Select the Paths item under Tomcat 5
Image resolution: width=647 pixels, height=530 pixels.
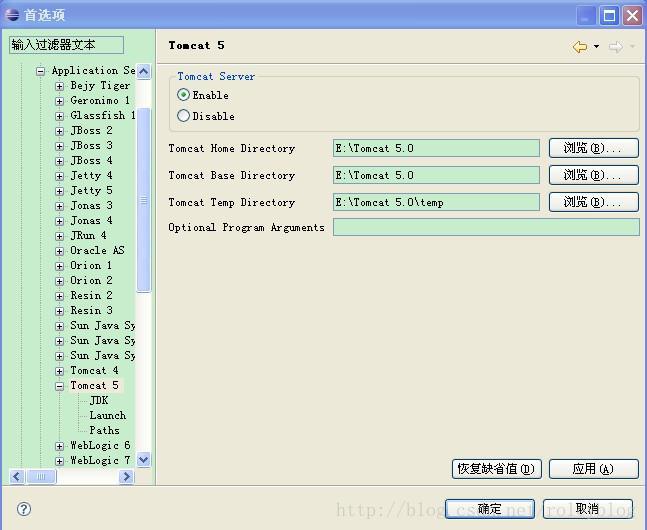click(x=104, y=430)
